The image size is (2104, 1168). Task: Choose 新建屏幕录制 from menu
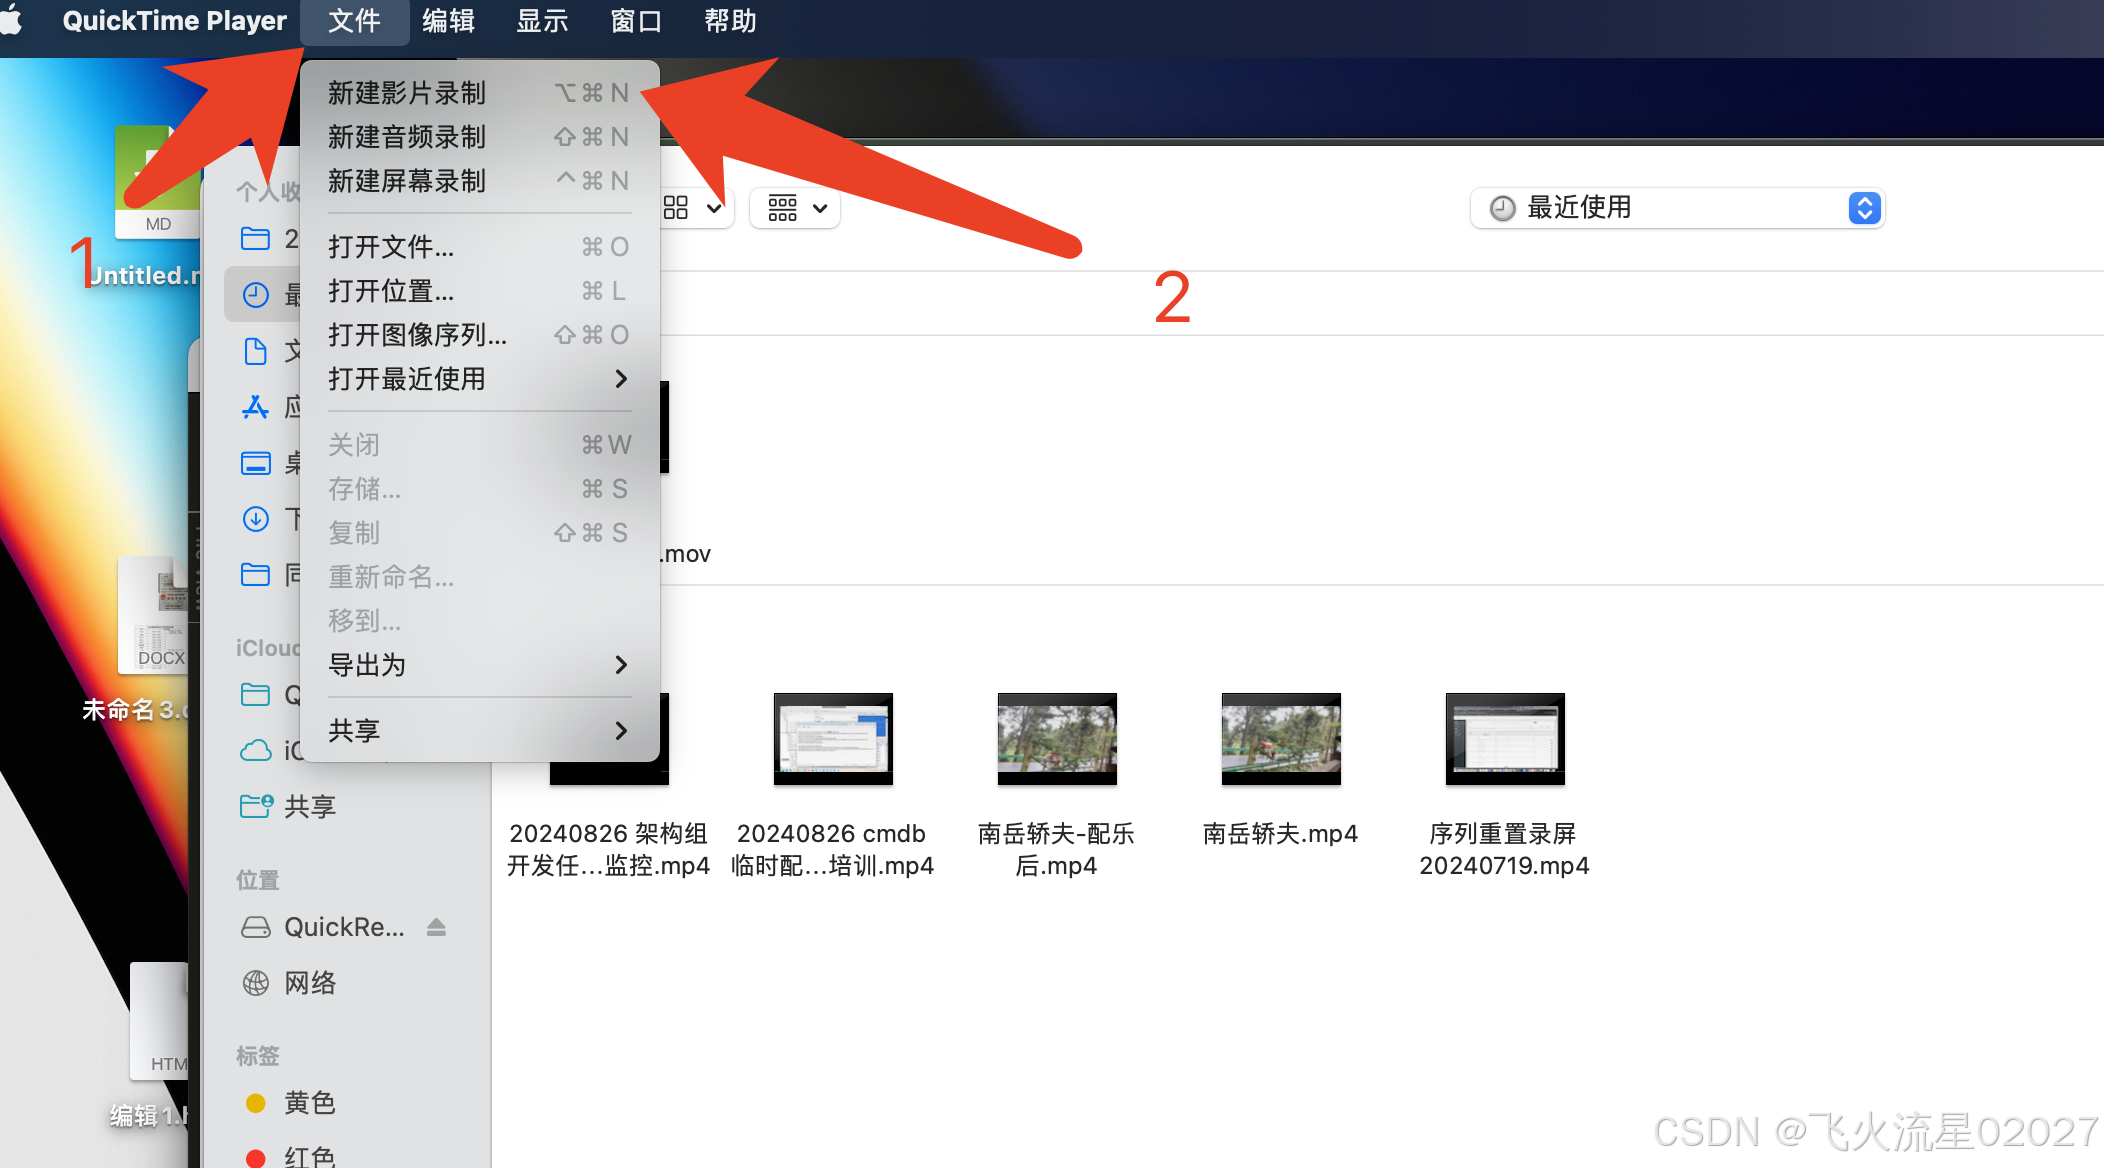tap(407, 181)
